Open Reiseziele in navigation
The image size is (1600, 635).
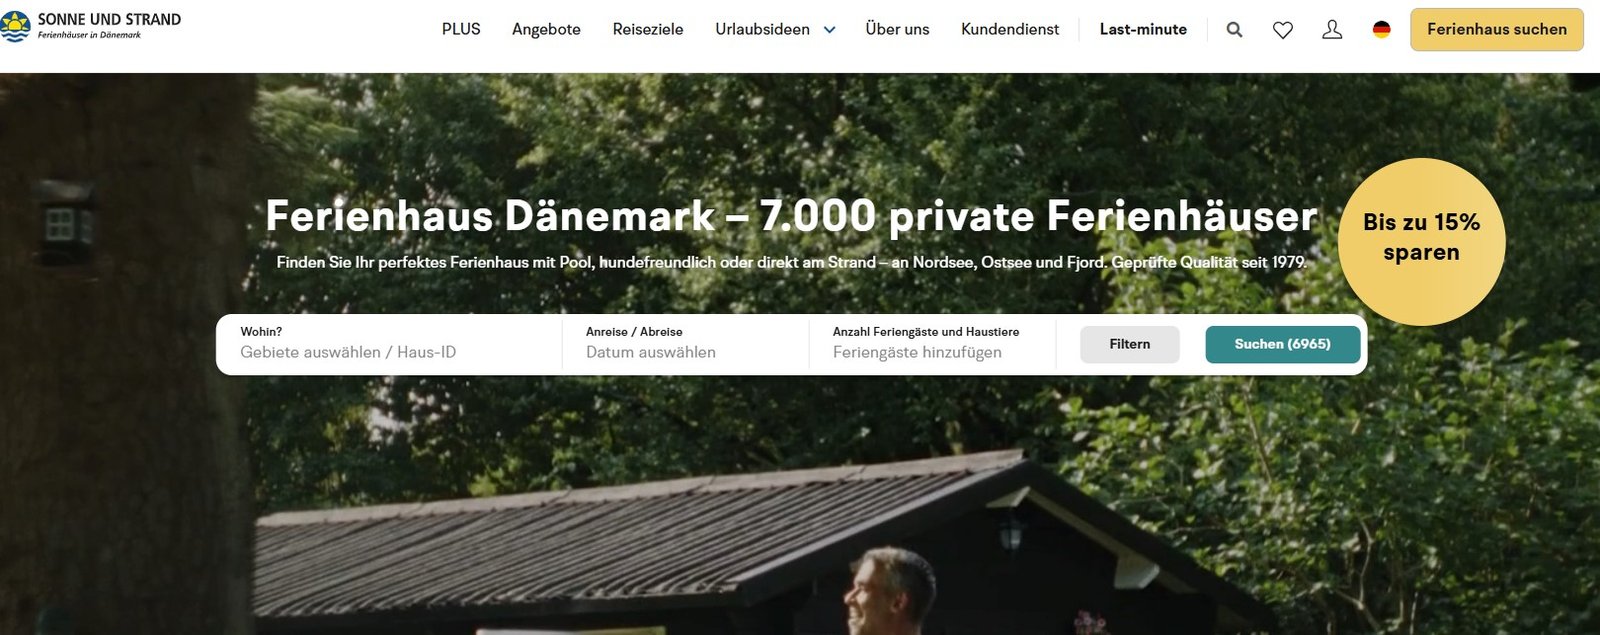coord(648,30)
